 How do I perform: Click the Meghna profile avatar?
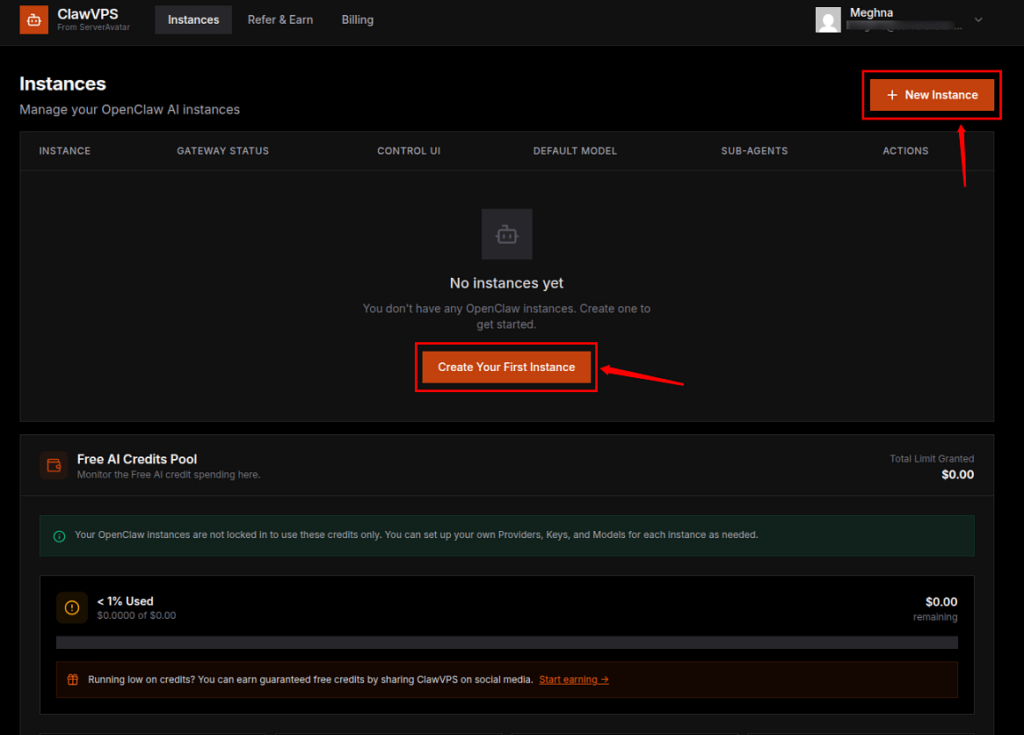click(x=828, y=19)
